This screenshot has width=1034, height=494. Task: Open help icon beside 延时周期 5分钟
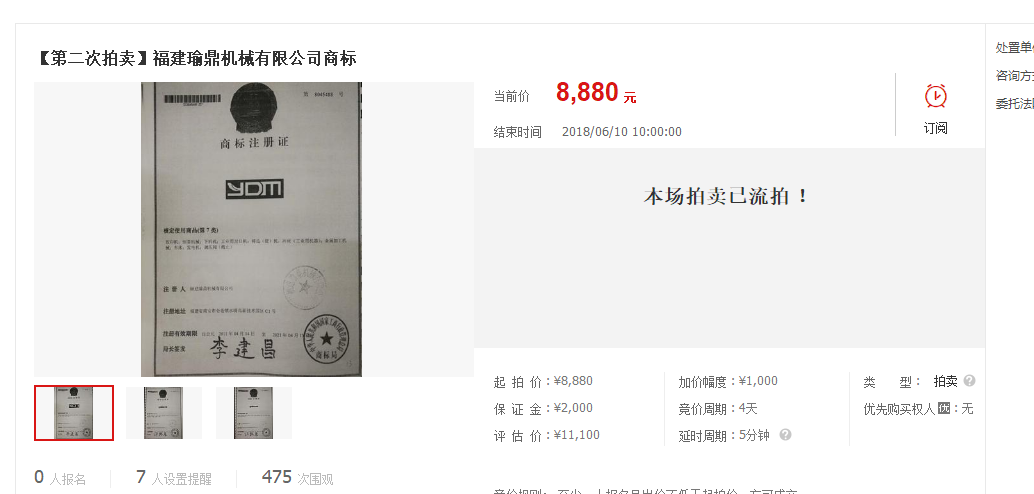click(785, 435)
